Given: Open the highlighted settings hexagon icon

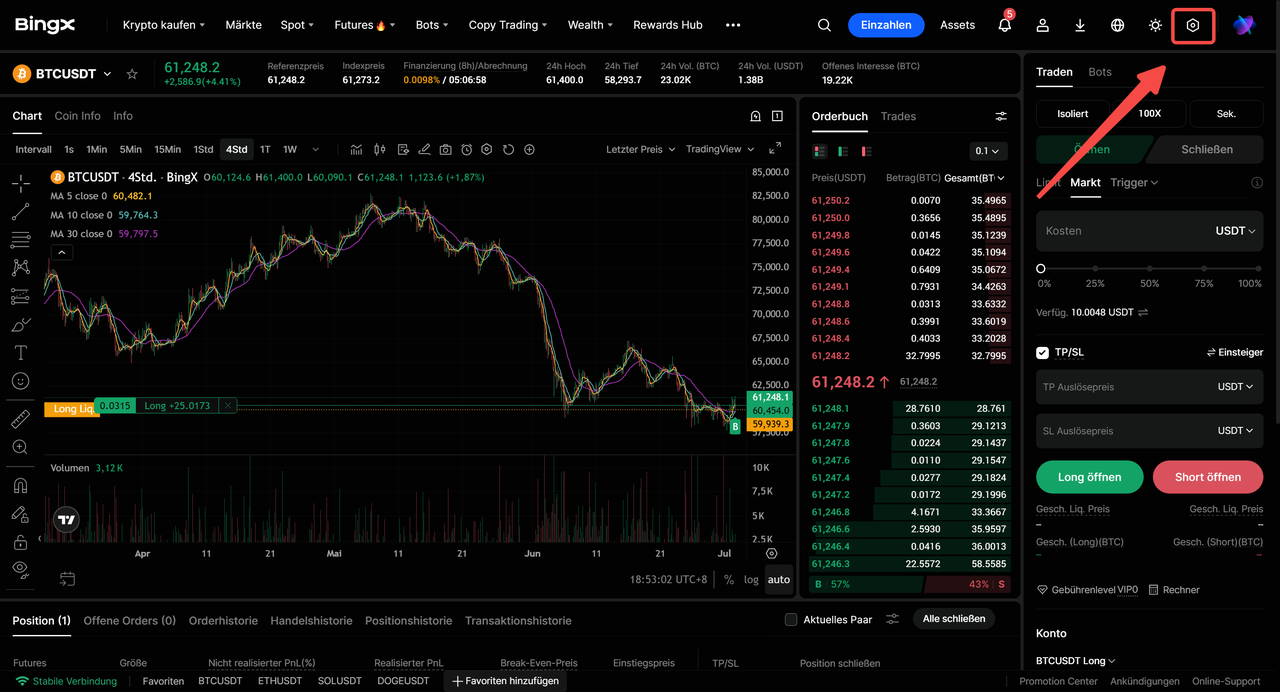Looking at the screenshot, I should point(1193,25).
